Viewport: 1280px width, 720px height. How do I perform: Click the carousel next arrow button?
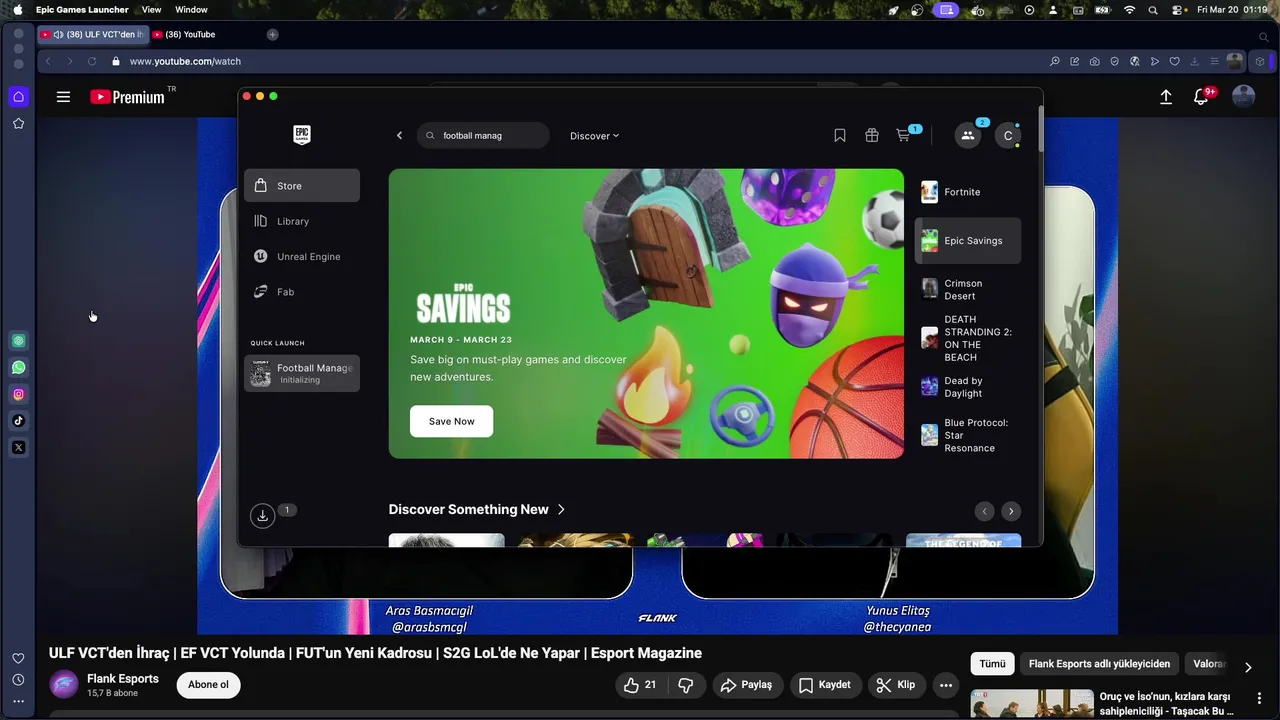point(1011,511)
